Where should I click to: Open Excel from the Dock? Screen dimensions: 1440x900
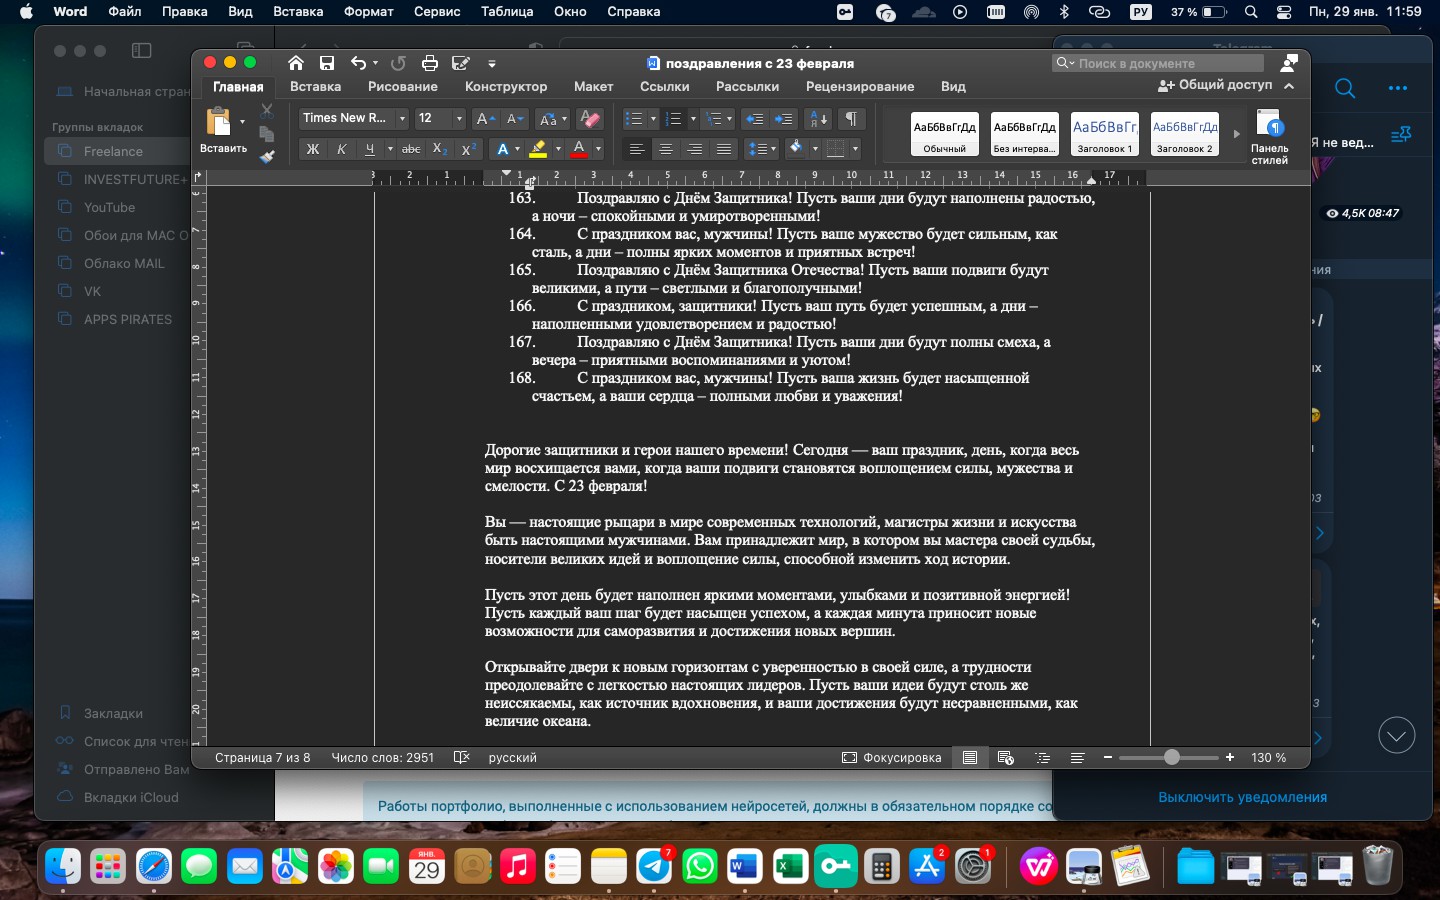coord(790,866)
